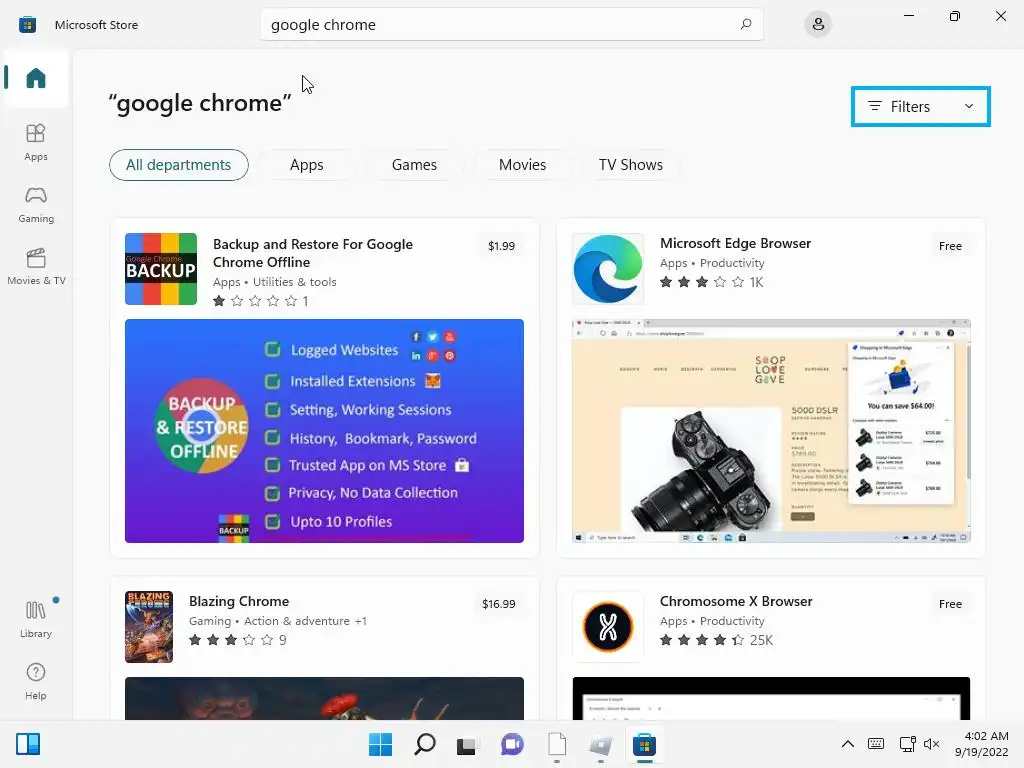Click the Backup & Restore Offline screenshot

pos(324,430)
